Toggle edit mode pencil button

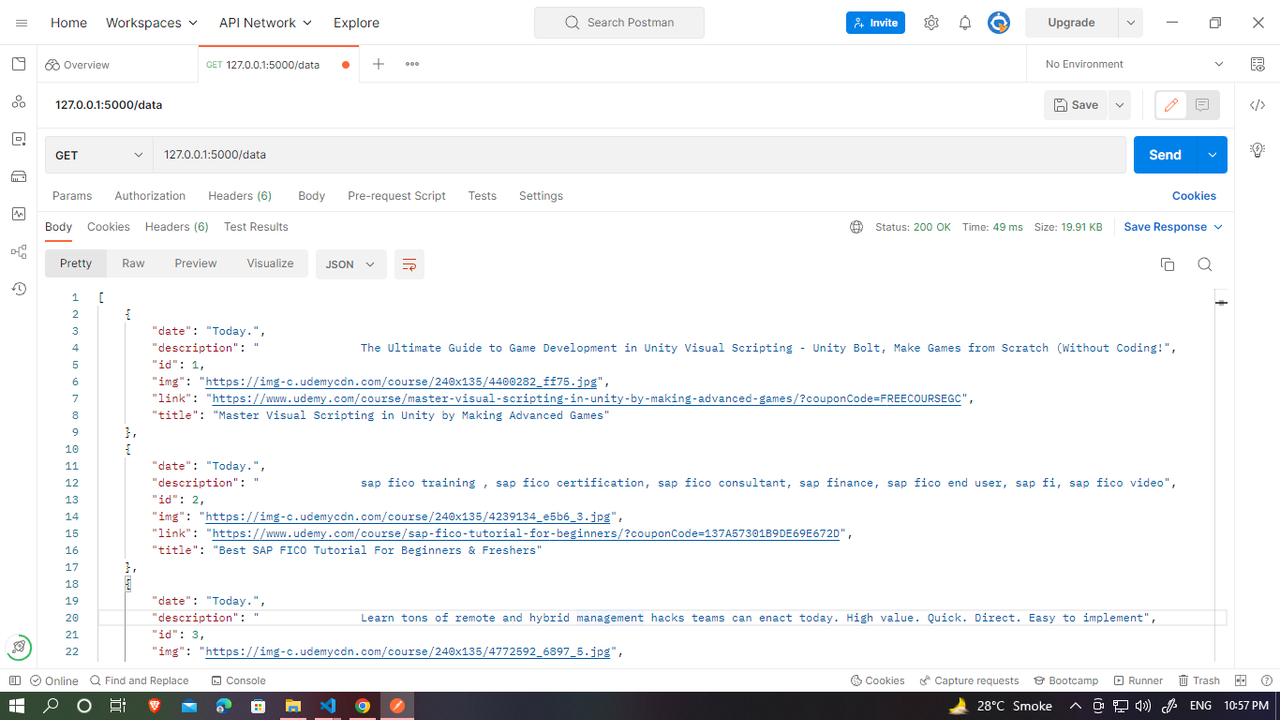click(1171, 105)
